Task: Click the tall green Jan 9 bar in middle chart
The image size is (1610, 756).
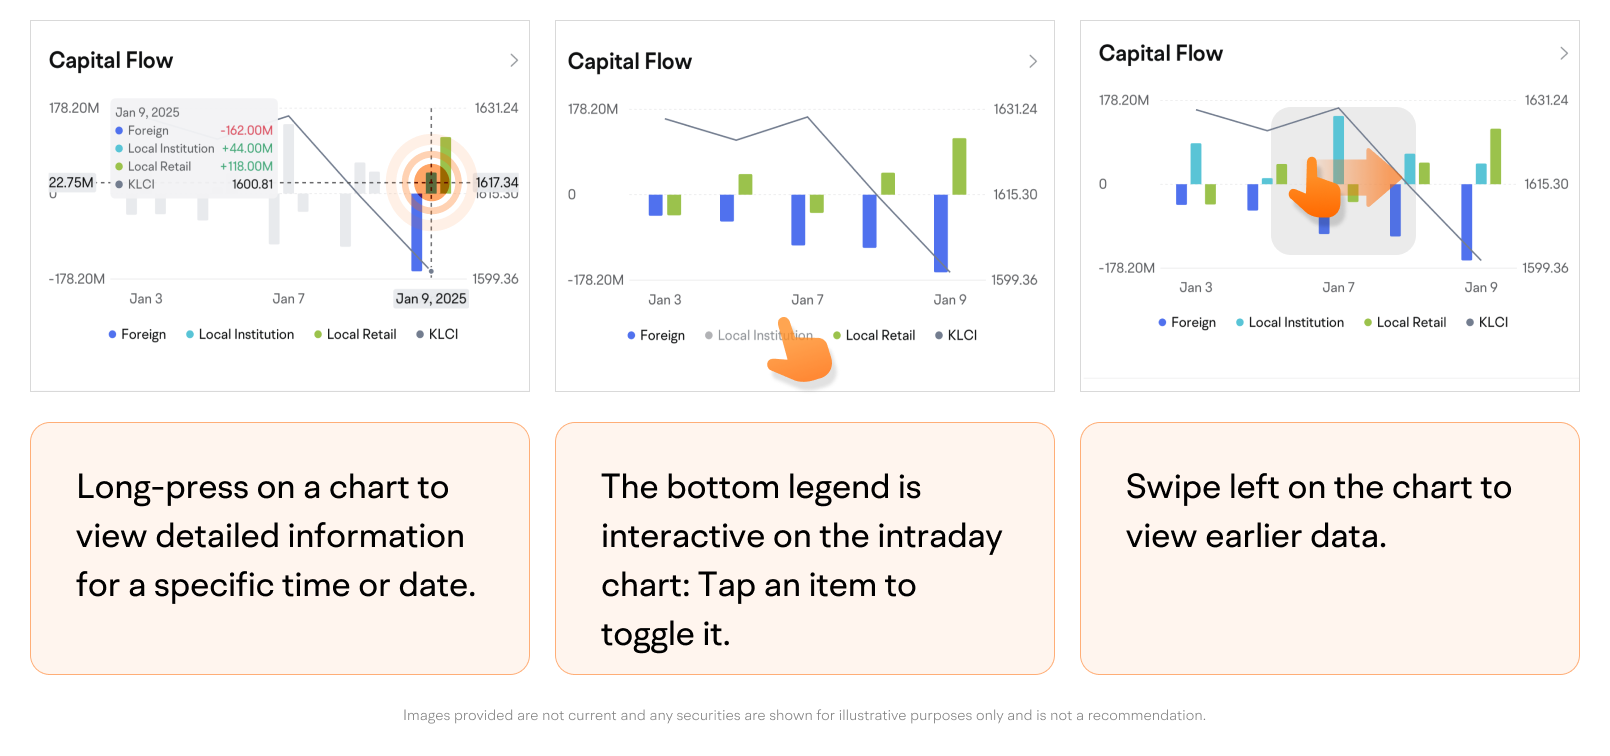Action: 959,166
